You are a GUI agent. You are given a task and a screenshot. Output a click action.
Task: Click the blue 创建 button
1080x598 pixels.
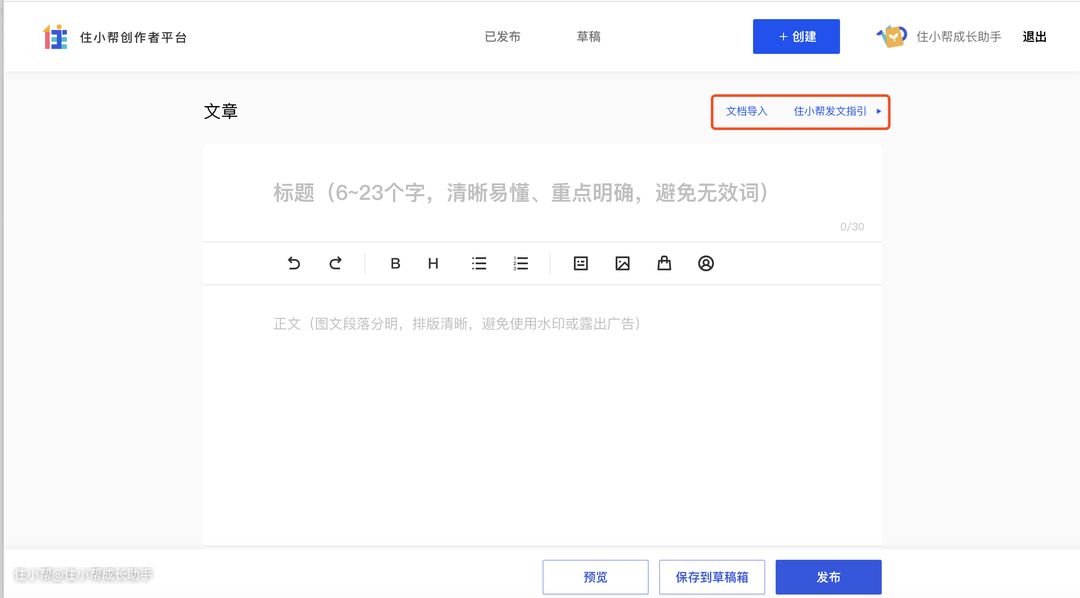pyautogui.click(x=796, y=37)
